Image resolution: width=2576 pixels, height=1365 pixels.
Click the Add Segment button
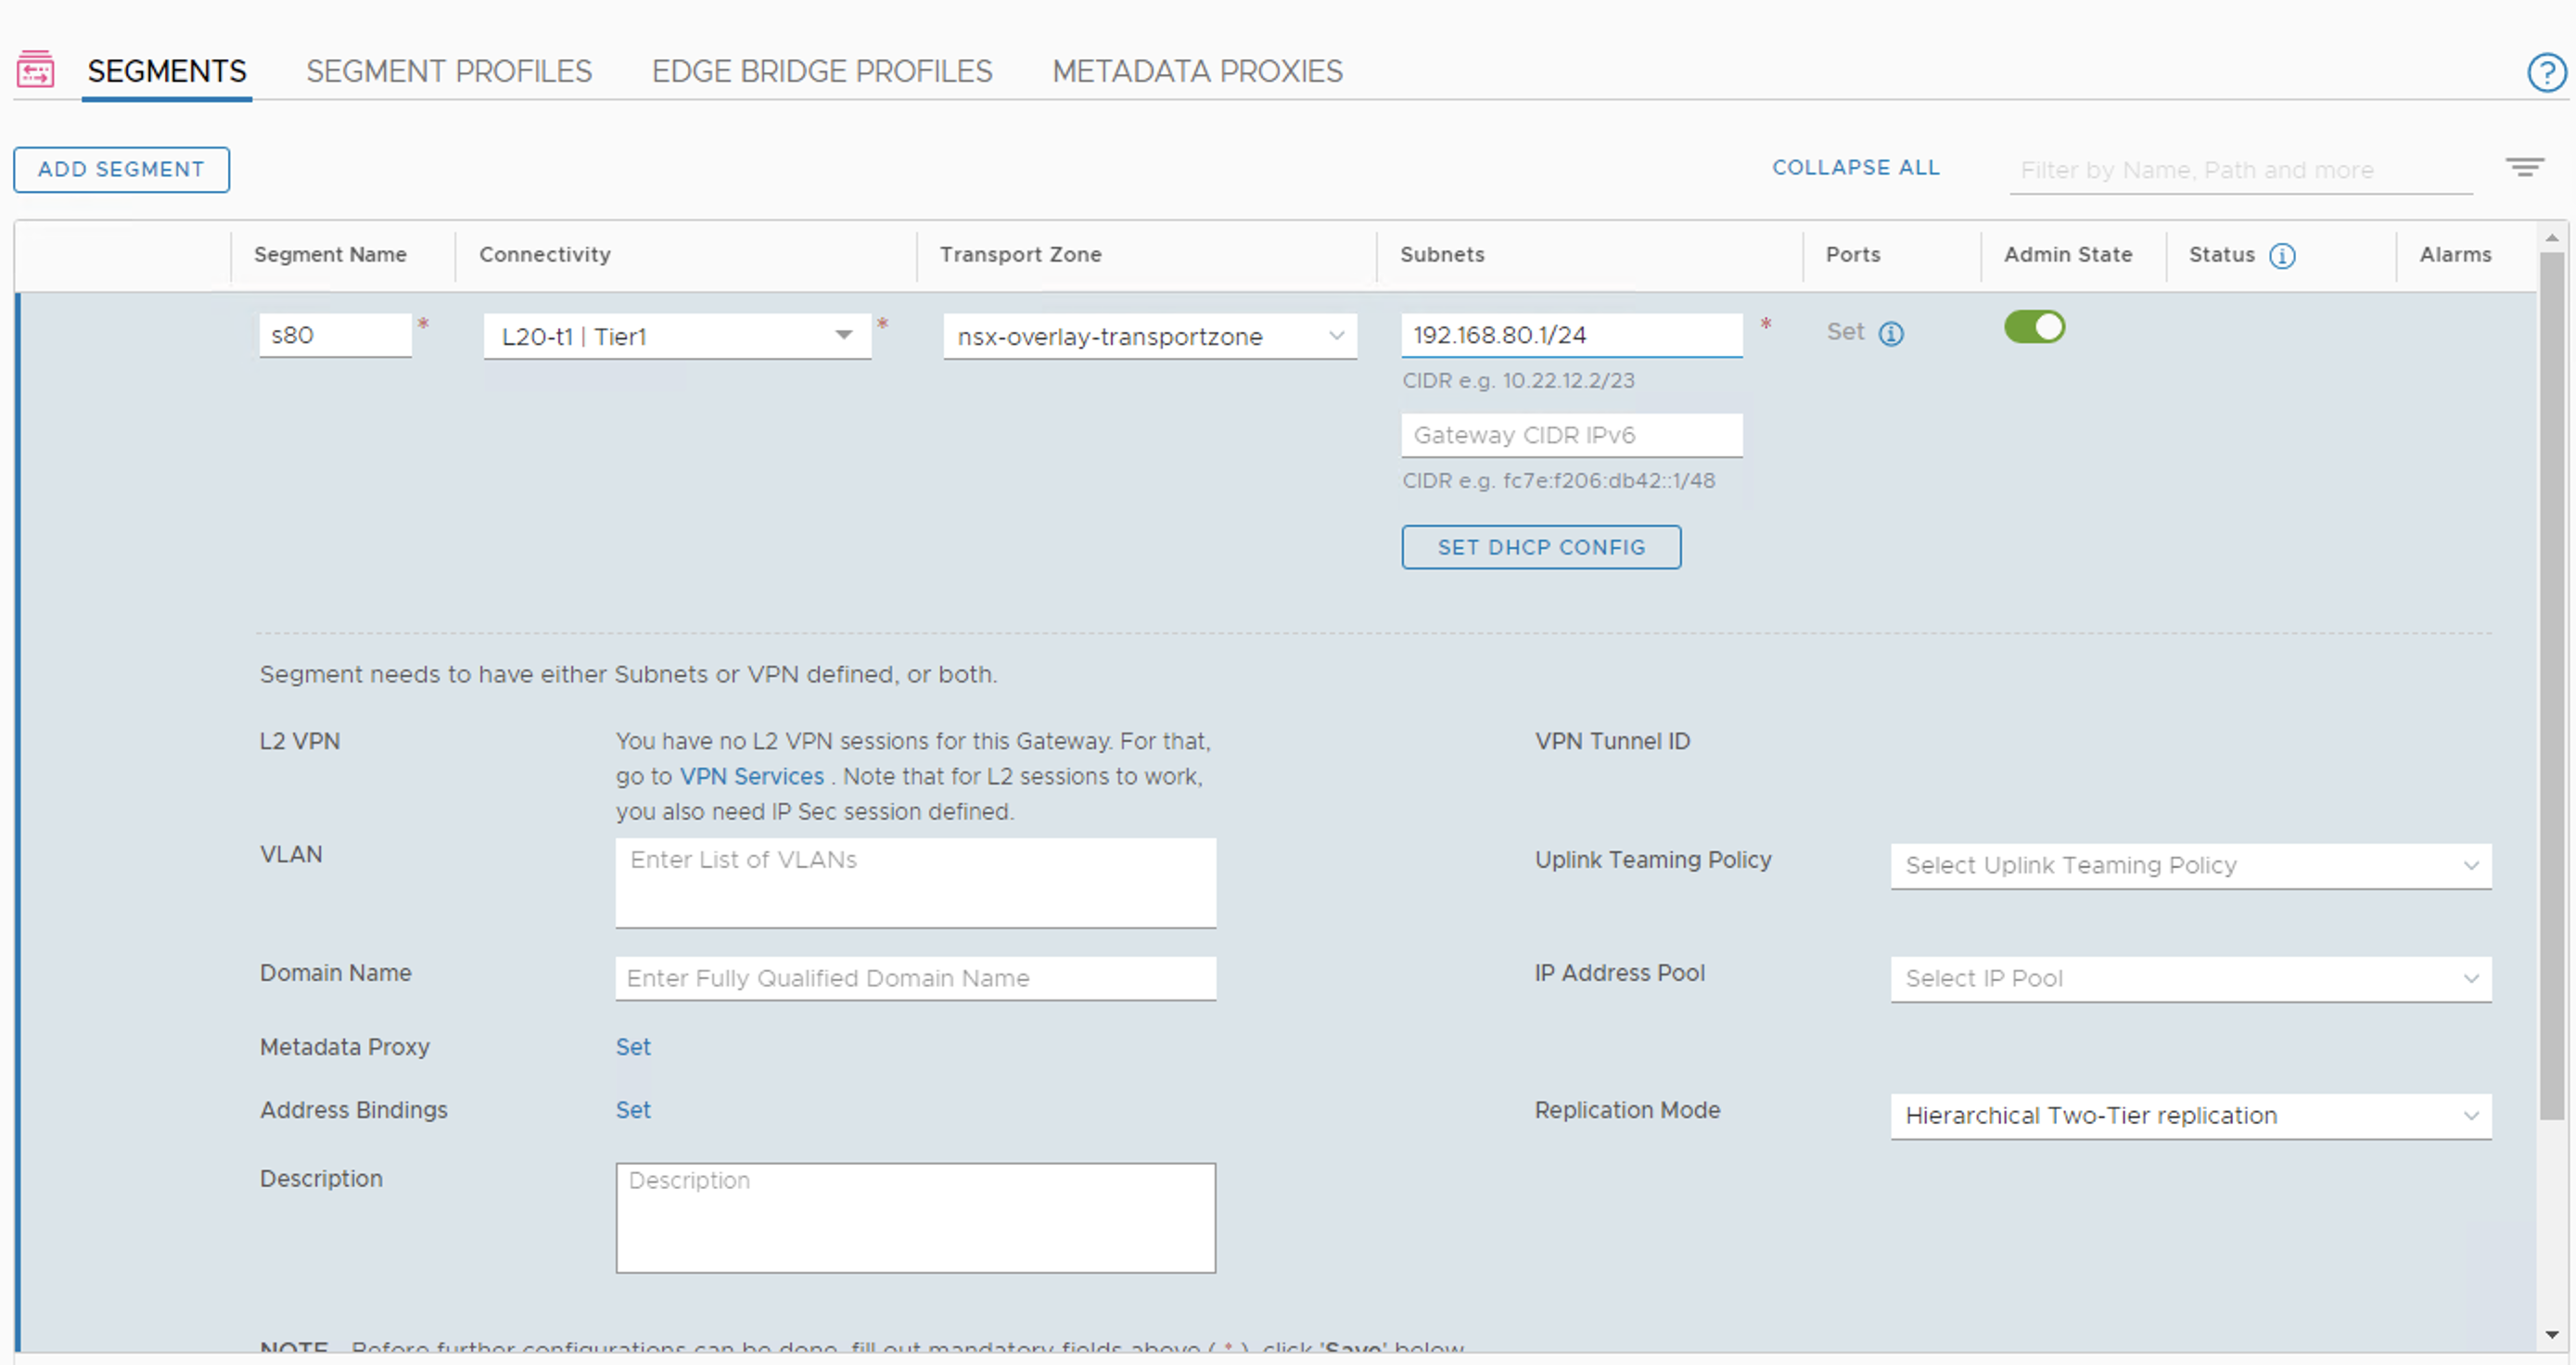pos(121,169)
